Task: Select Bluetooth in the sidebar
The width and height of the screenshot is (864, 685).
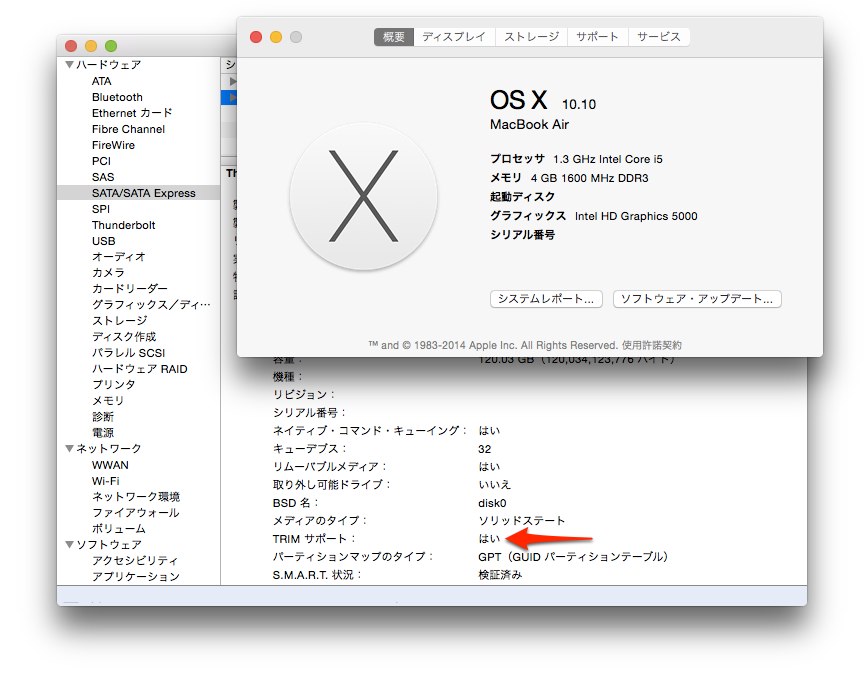Action: [x=117, y=97]
